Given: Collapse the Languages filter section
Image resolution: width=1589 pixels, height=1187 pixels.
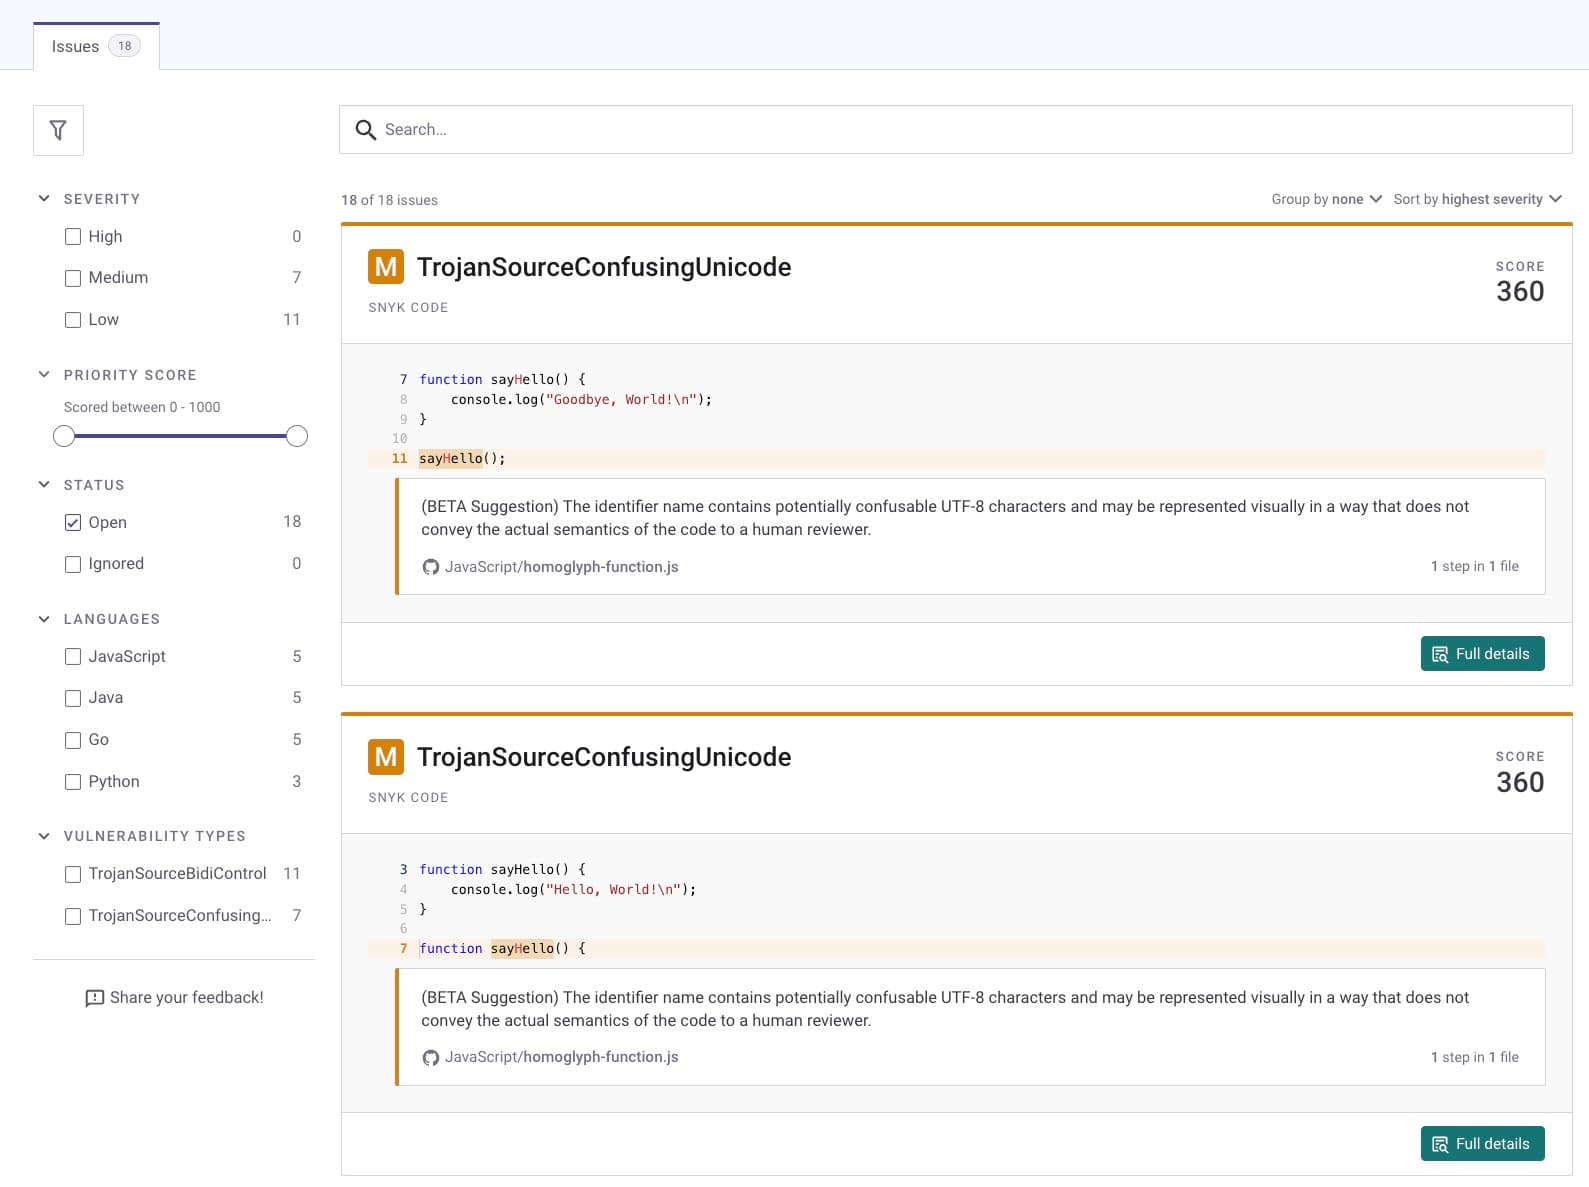Looking at the screenshot, I should [x=44, y=618].
